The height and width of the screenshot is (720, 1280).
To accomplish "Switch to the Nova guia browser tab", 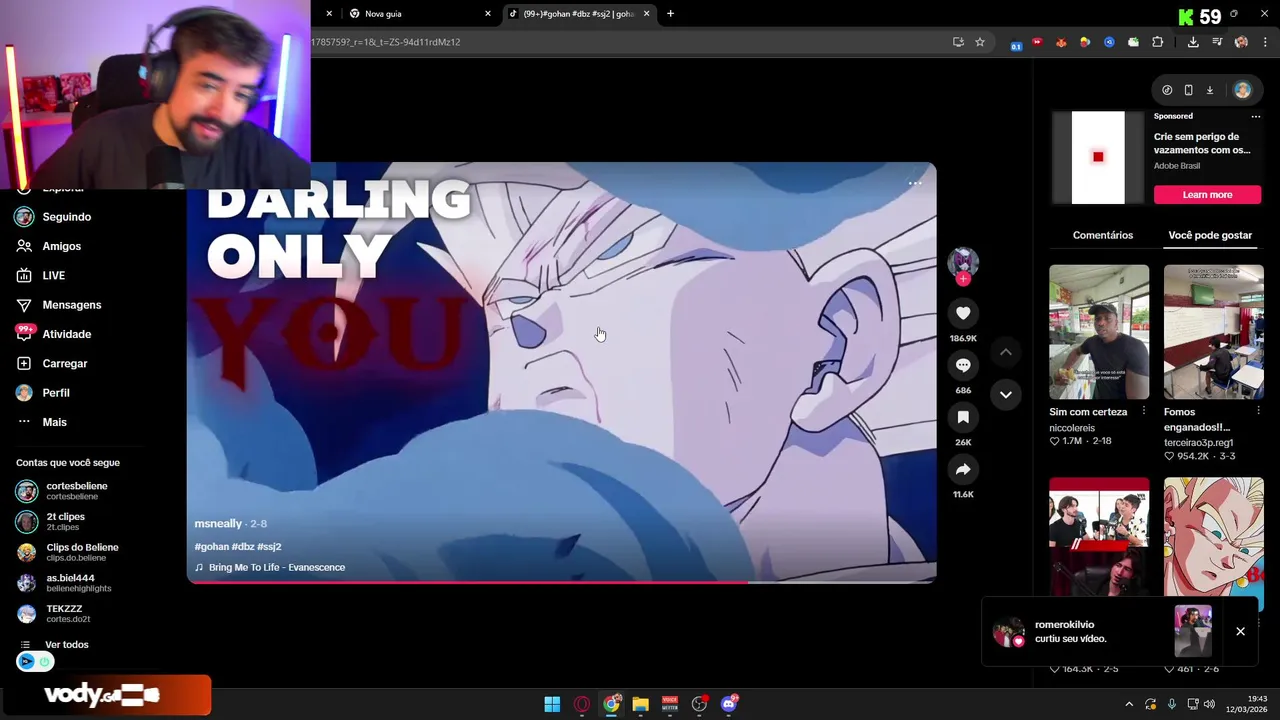I will point(420,14).
